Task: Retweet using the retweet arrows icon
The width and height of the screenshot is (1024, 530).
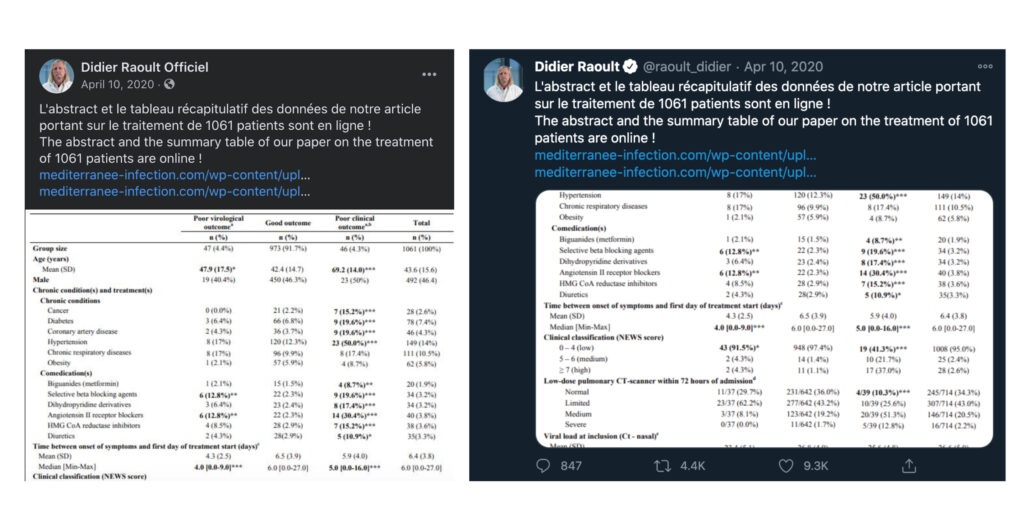Action: (x=662, y=466)
